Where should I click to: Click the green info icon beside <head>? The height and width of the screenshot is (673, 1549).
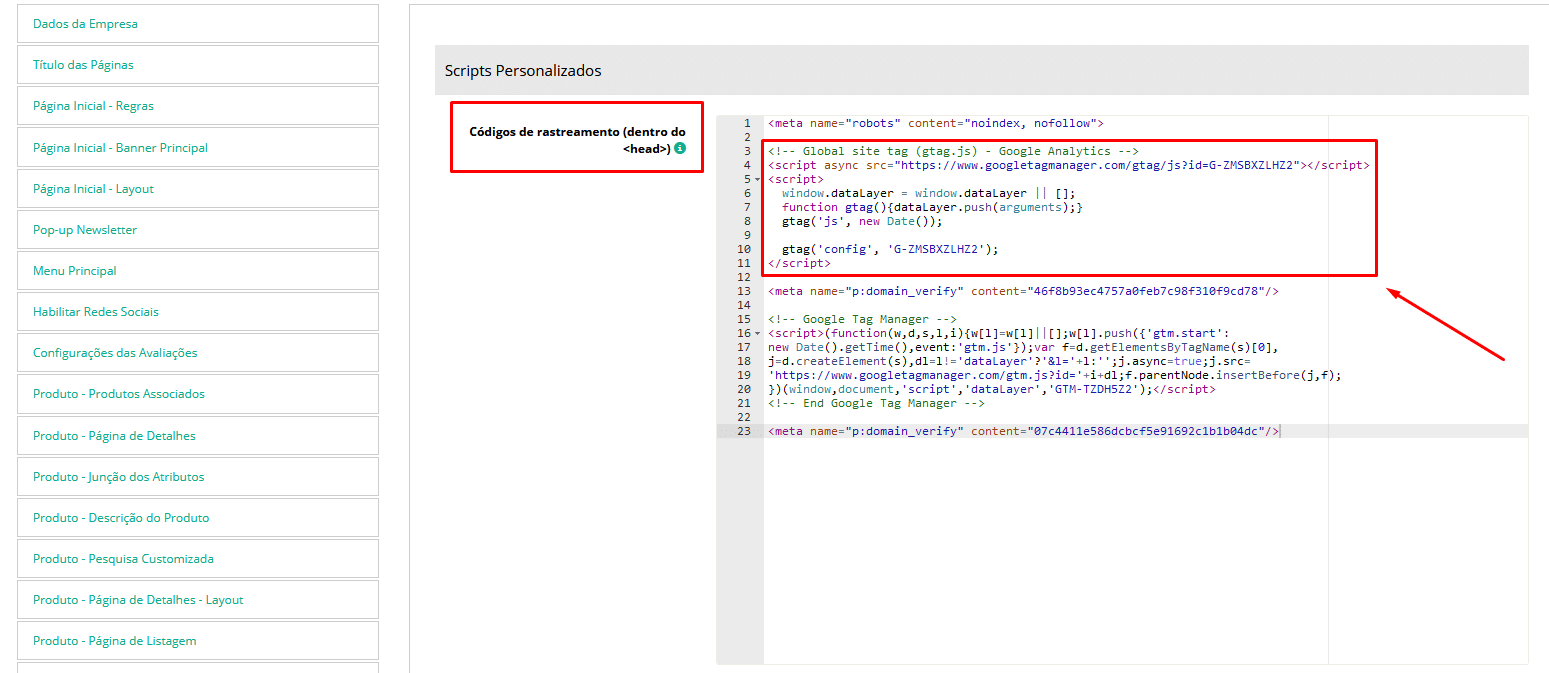click(x=680, y=148)
